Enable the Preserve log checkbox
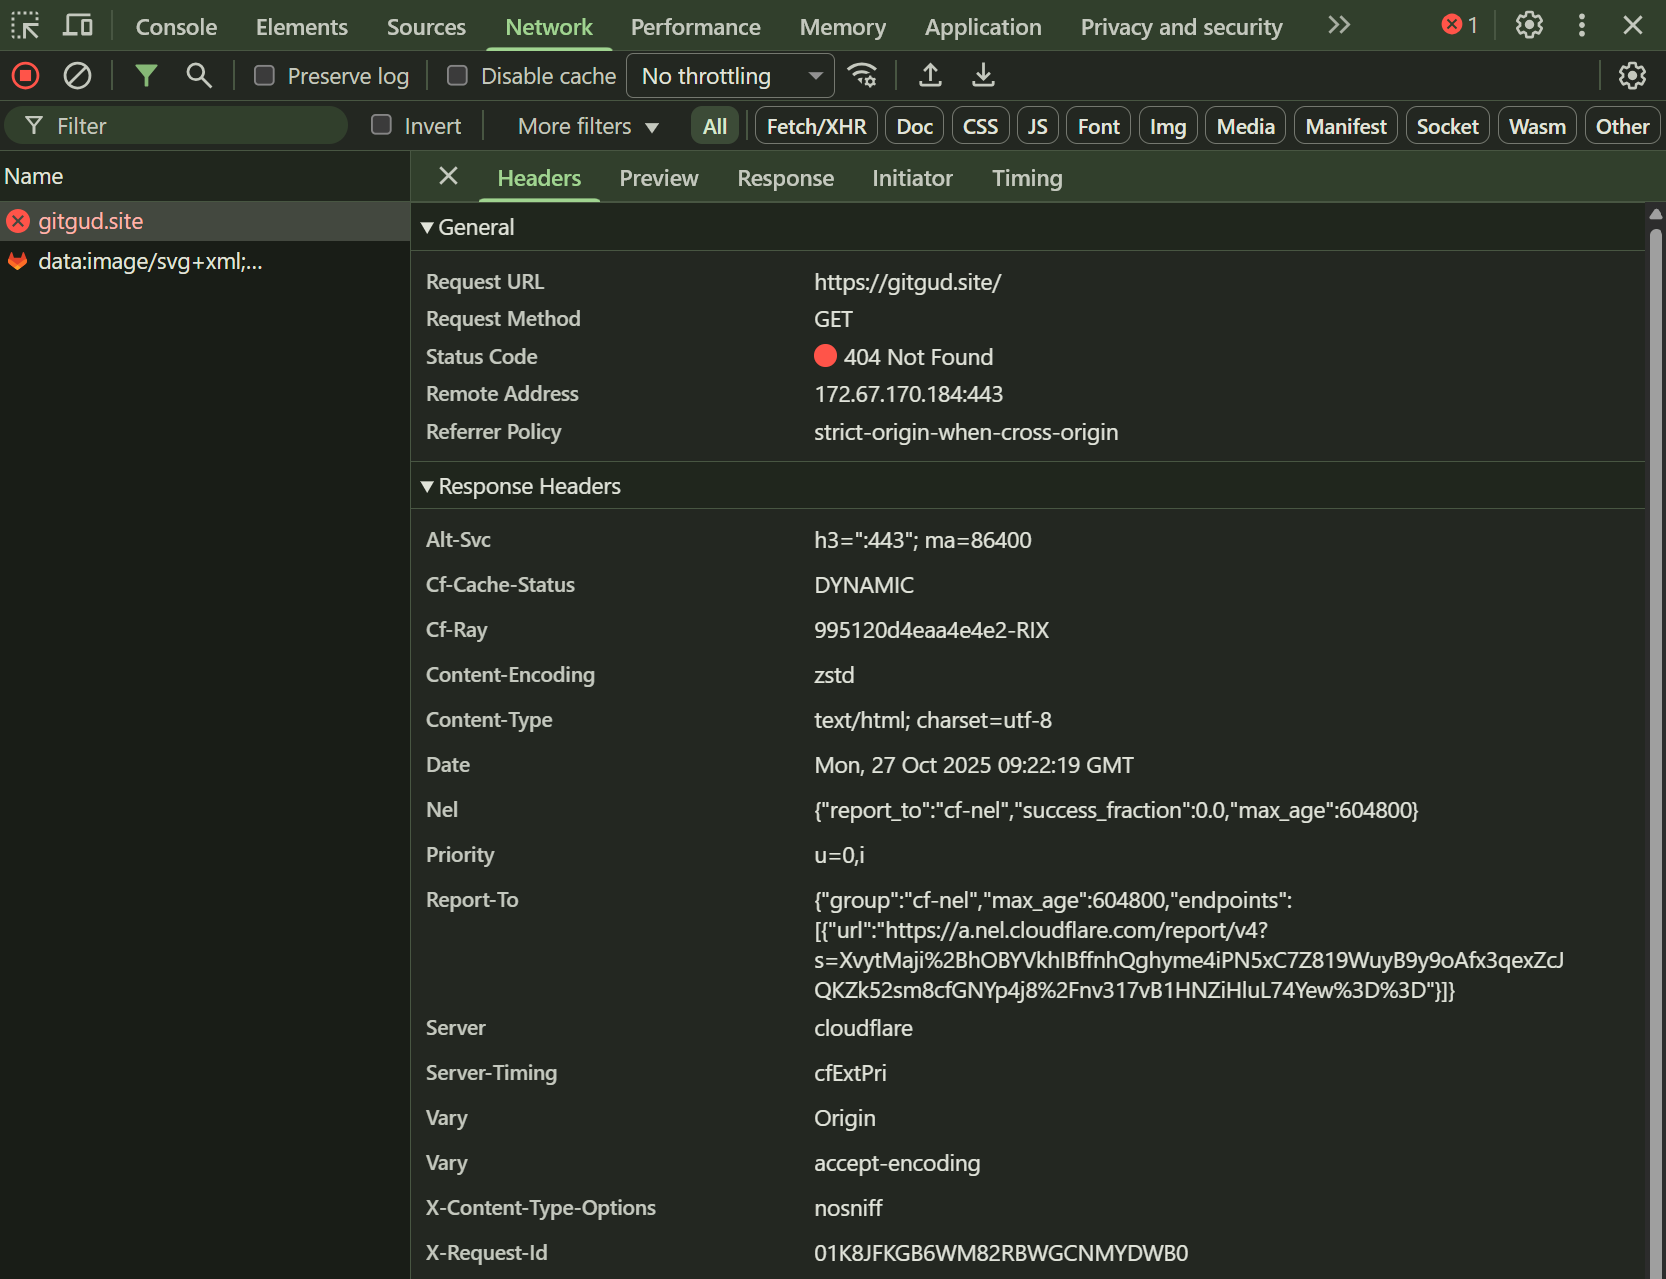Image resolution: width=1666 pixels, height=1279 pixels. 264,76
